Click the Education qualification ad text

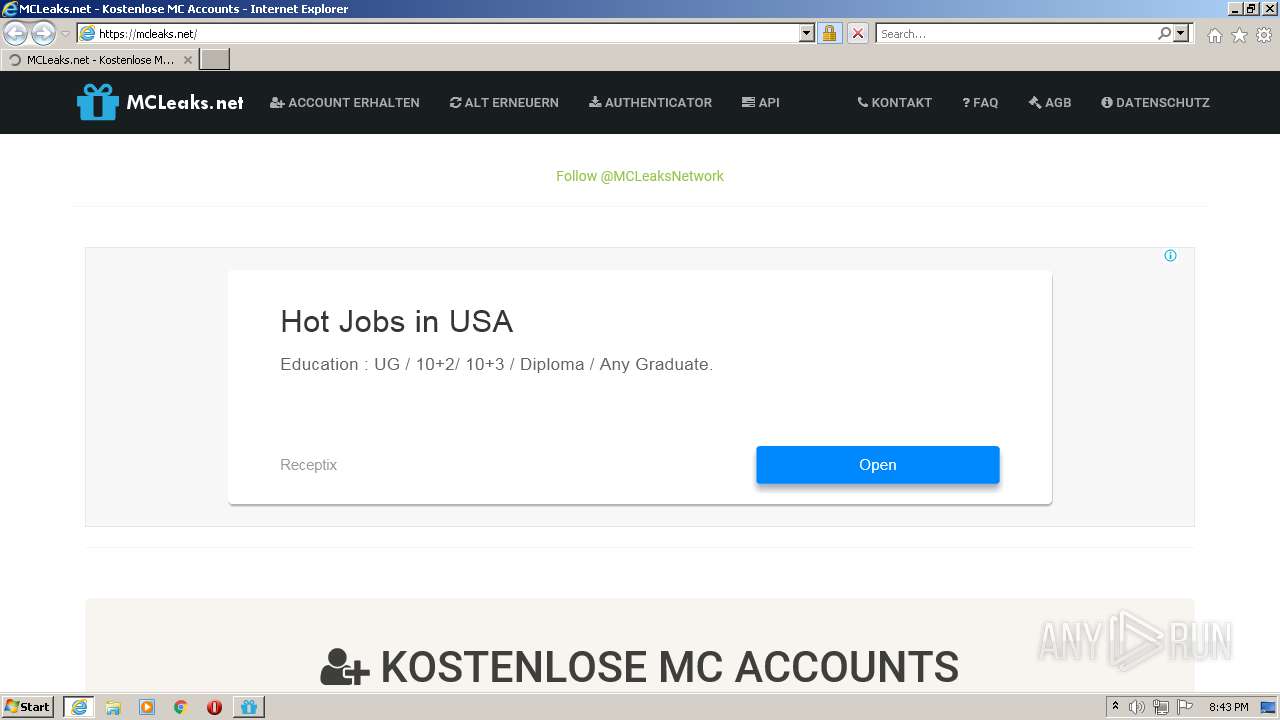496,364
